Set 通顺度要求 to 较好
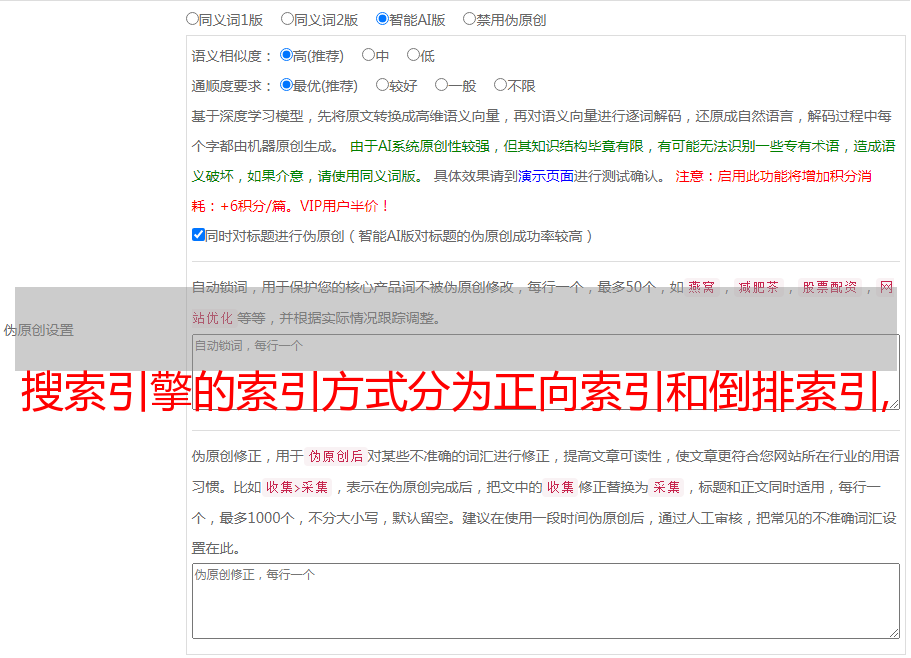 click(382, 85)
